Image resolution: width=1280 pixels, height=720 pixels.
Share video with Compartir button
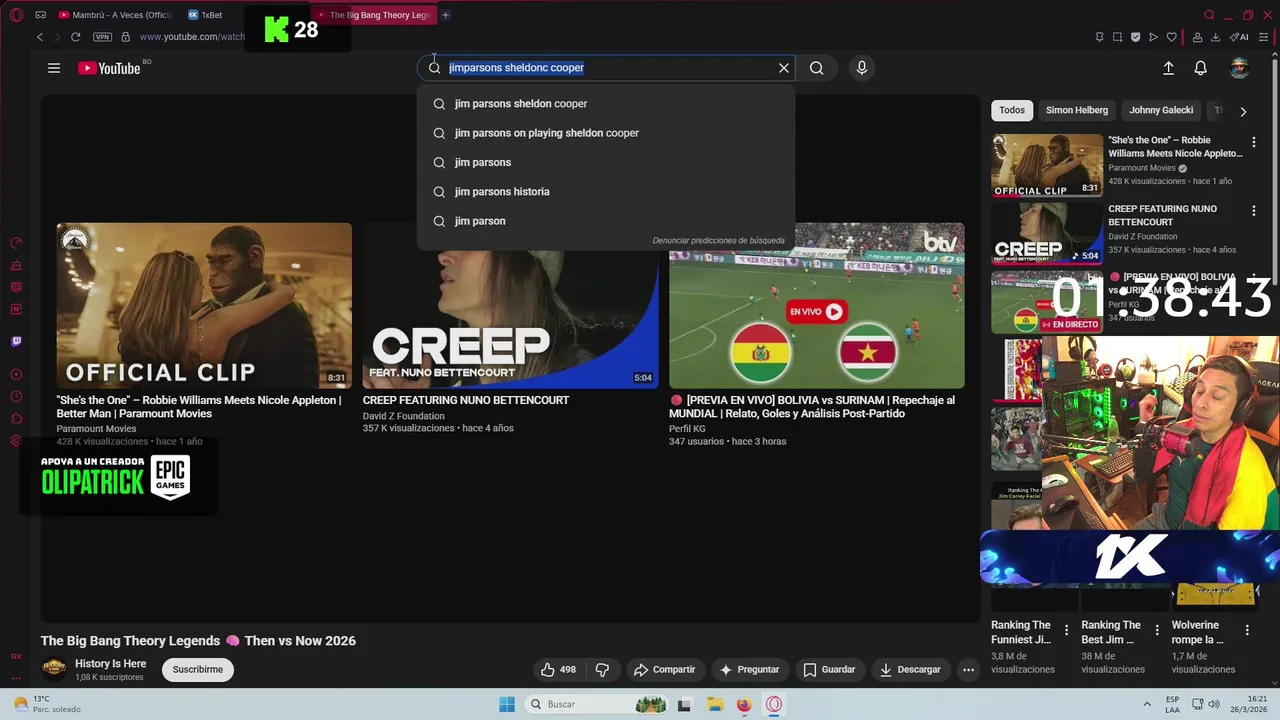pos(664,669)
